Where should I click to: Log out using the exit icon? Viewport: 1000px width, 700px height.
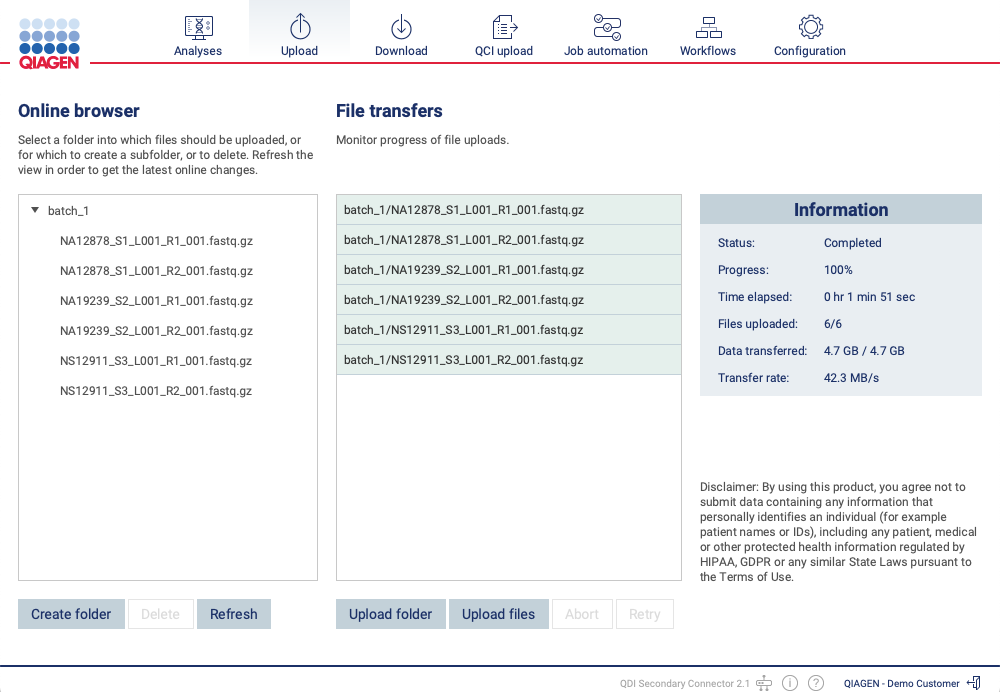tap(973, 683)
